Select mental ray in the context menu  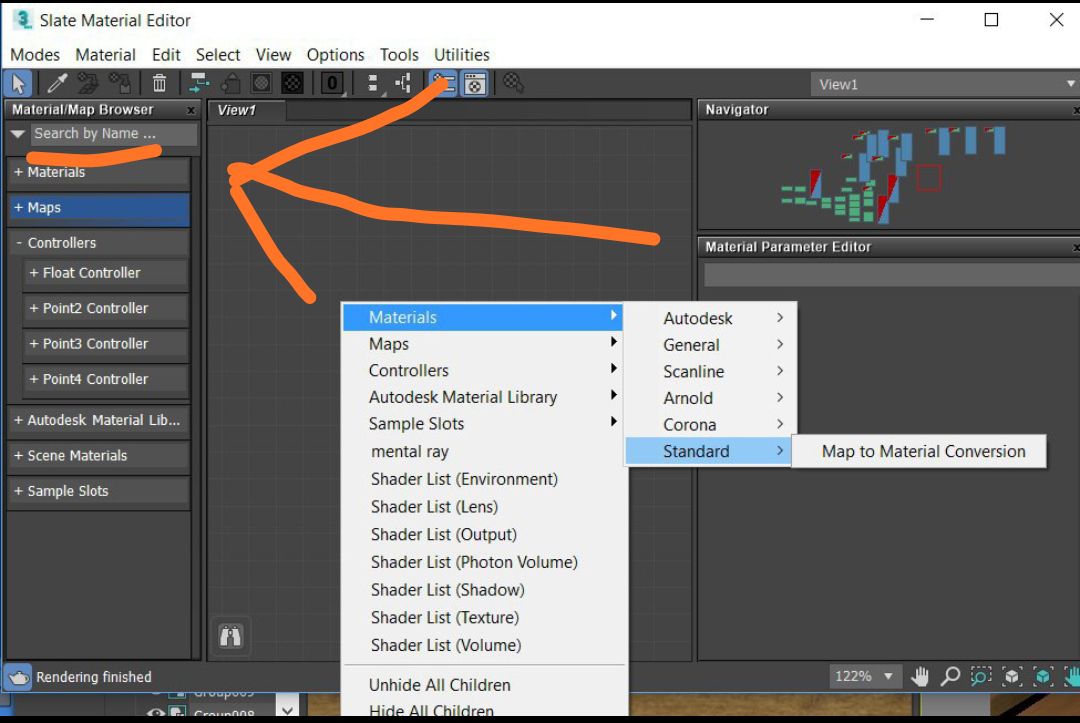pyautogui.click(x=484, y=452)
